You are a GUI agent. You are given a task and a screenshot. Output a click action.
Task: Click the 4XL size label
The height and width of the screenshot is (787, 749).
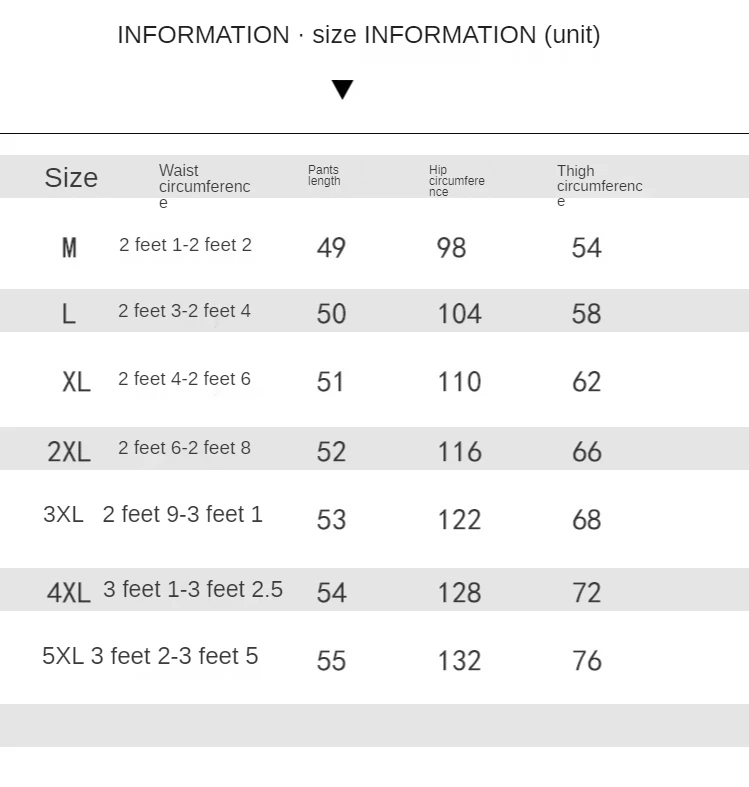(69, 593)
